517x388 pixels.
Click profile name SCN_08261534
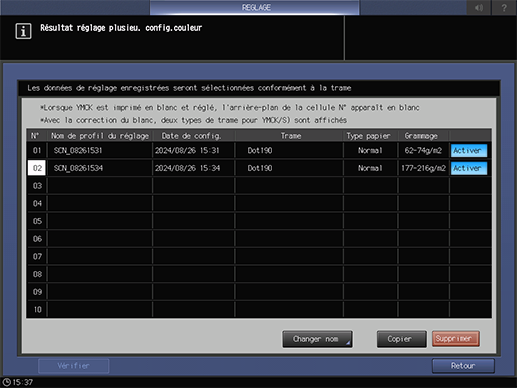point(78,168)
